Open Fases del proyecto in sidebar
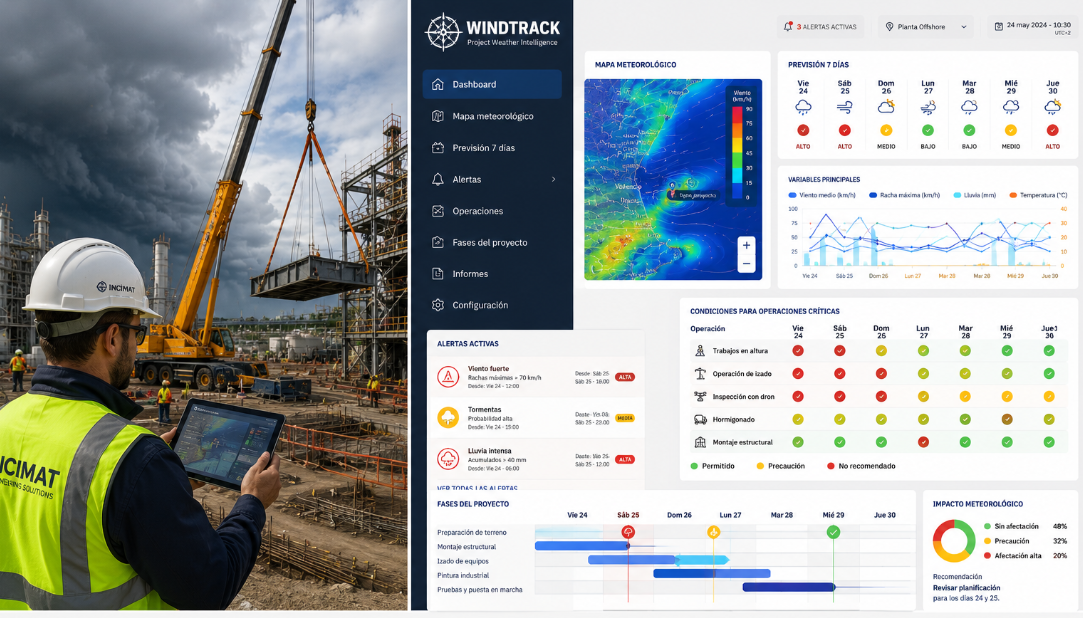 492,242
